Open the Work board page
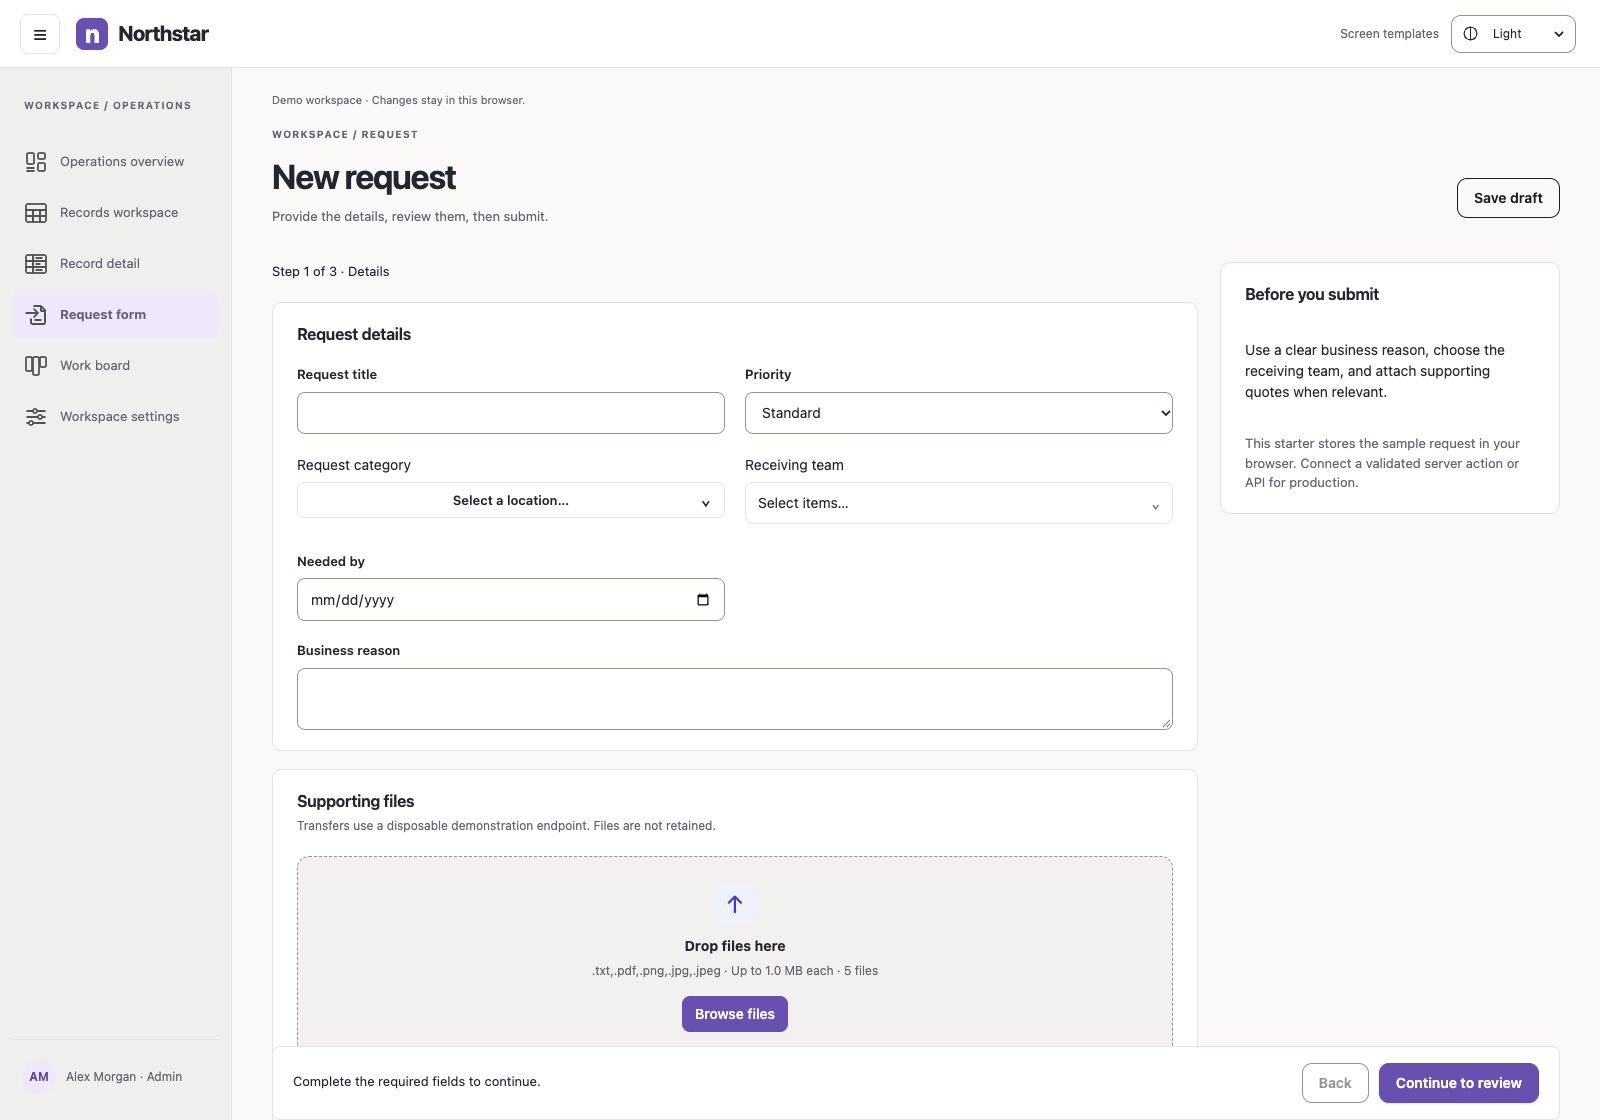1600x1120 pixels. point(116,366)
